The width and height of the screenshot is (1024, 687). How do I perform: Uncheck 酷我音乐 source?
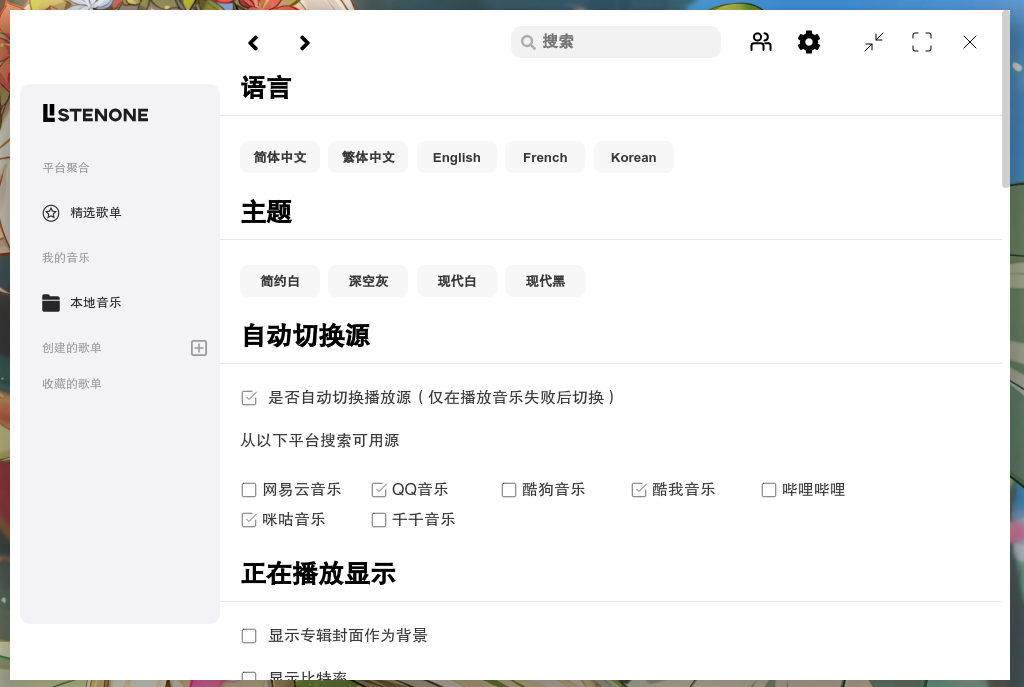click(639, 490)
